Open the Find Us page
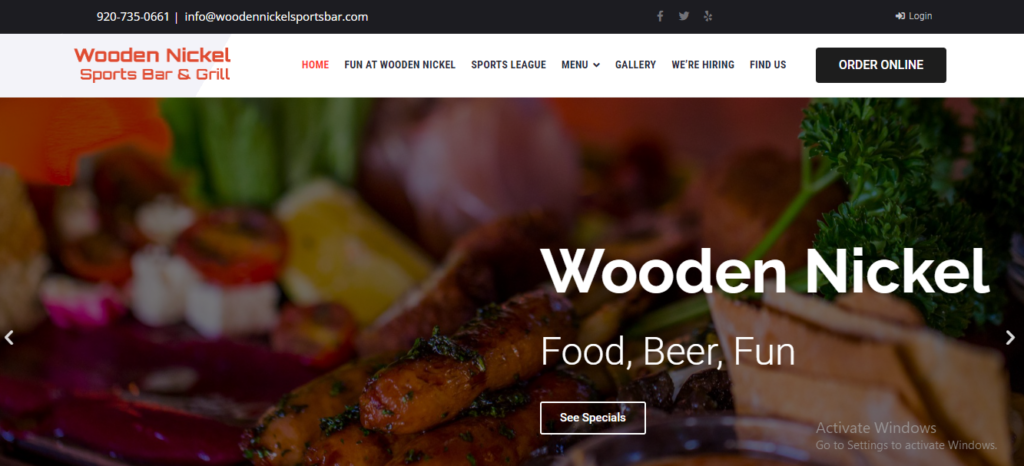Viewport: 1024px width, 466px height. click(768, 65)
